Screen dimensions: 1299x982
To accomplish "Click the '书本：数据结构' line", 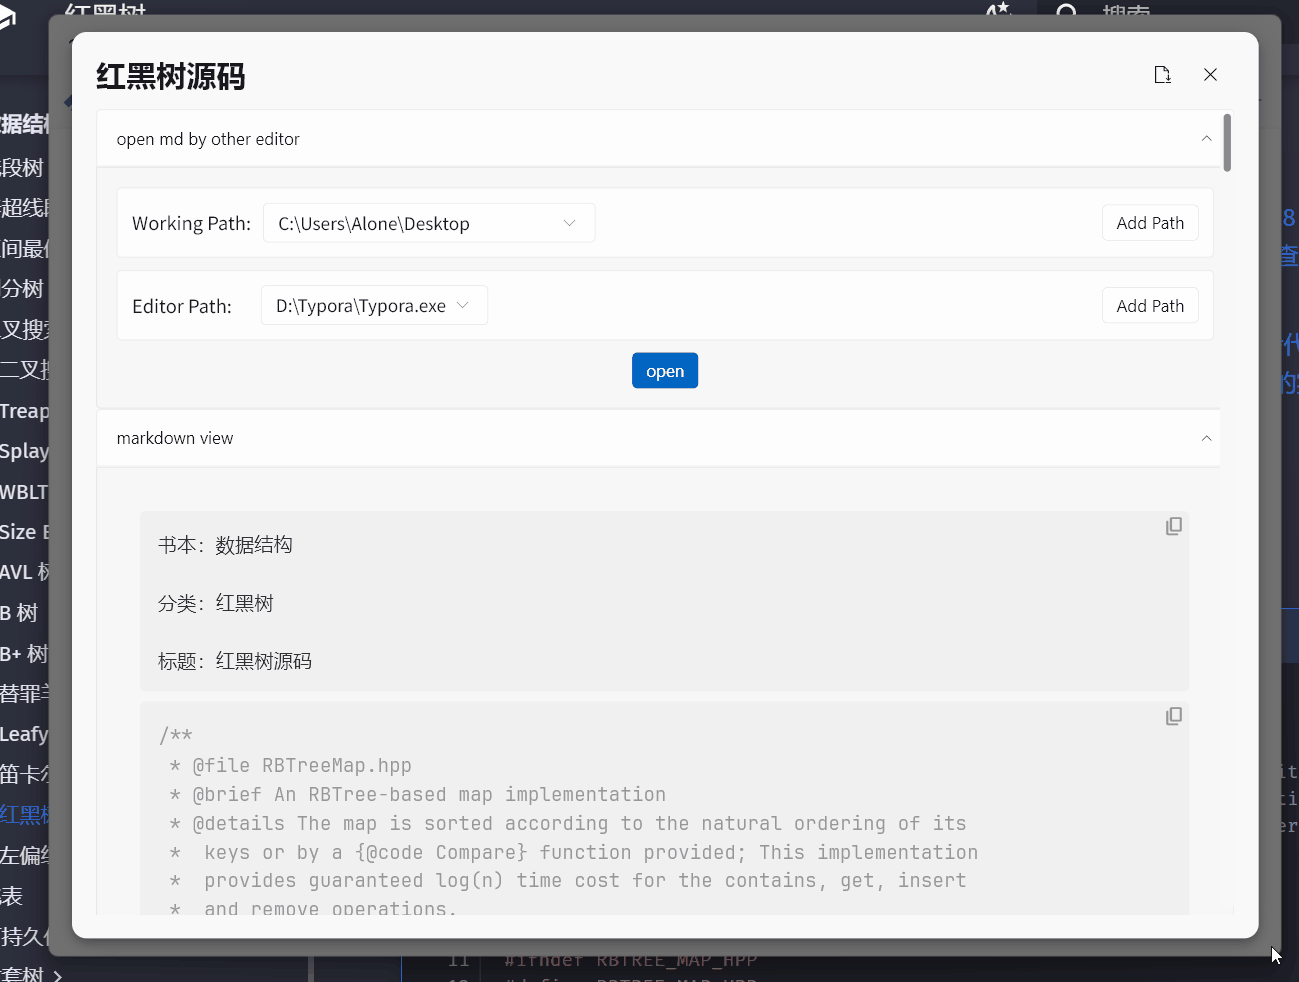I will click(x=225, y=545).
